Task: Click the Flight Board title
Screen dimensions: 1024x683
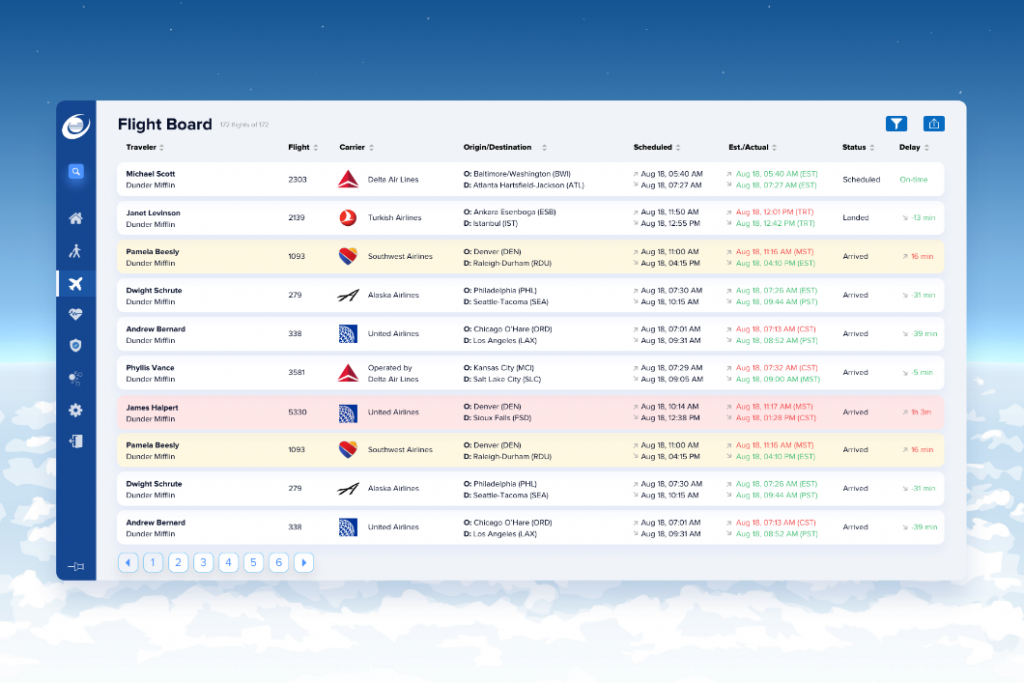Action: (165, 124)
